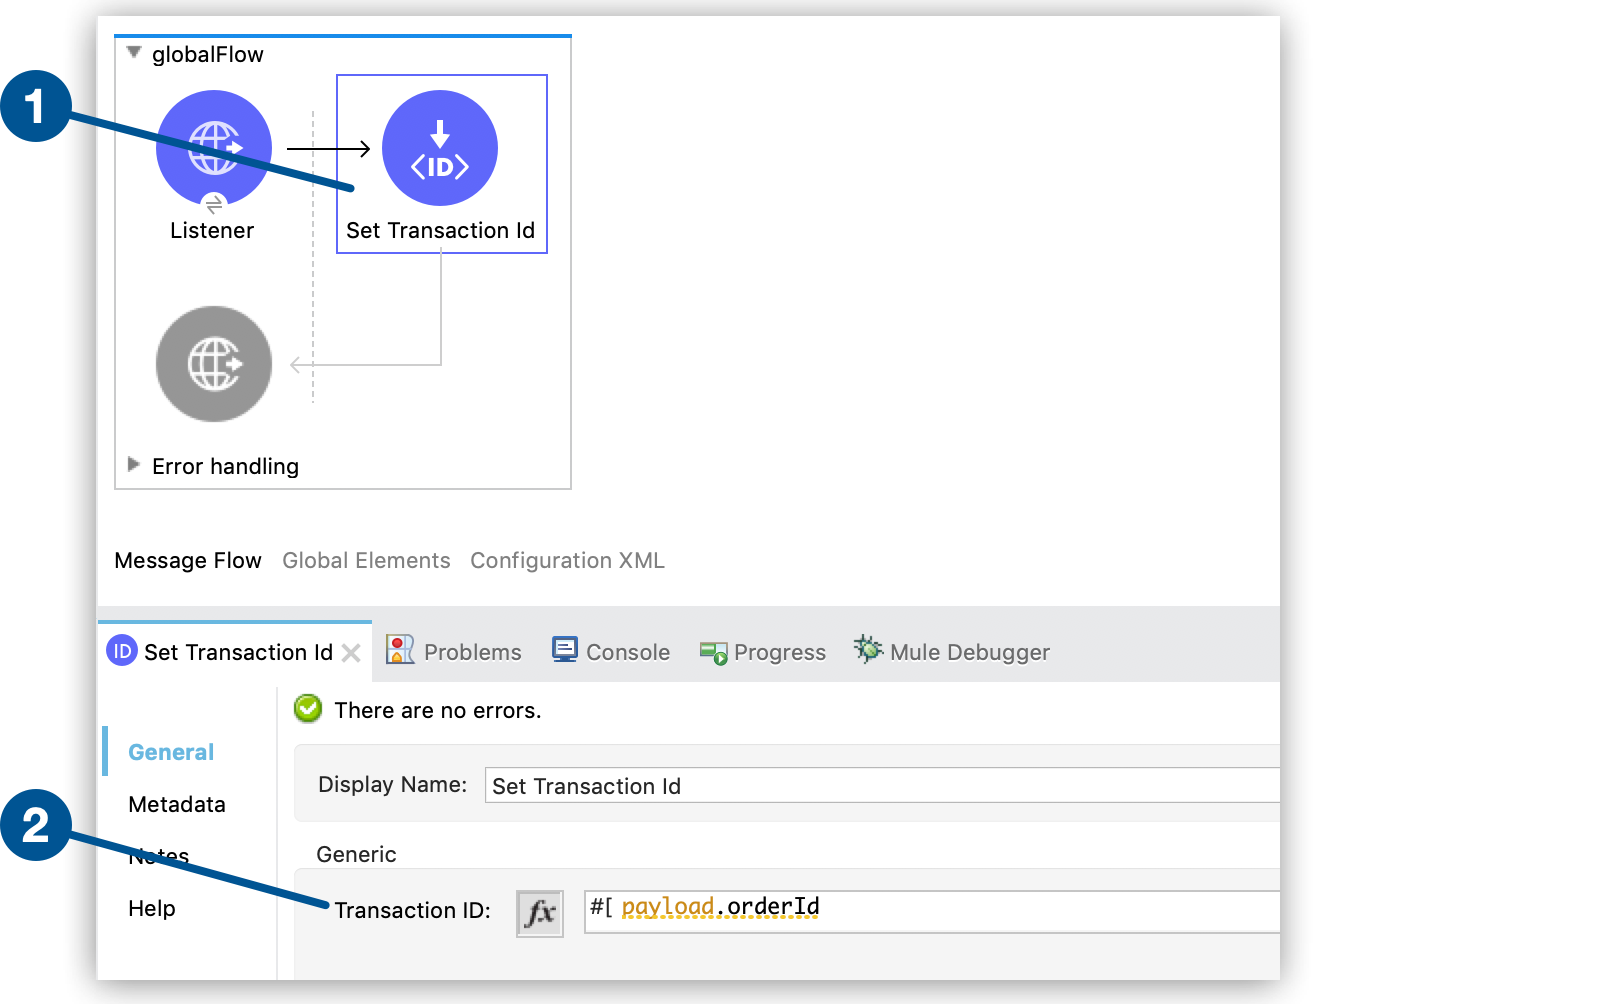Toggle the fx expression mode button
Image resolution: width=1598 pixels, height=1004 pixels.
(x=540, y=913)
